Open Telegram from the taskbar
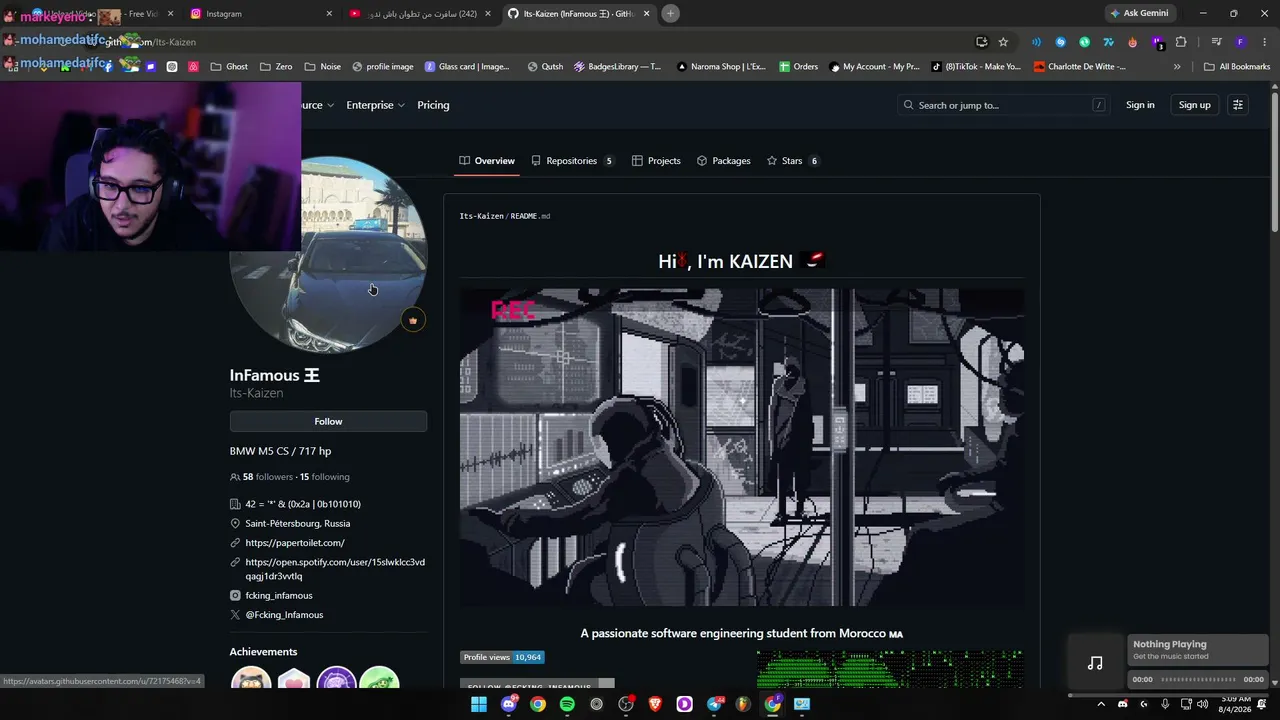Viewport: 1280px width, 720px height. pyautogui.click(x=714, y=705)
